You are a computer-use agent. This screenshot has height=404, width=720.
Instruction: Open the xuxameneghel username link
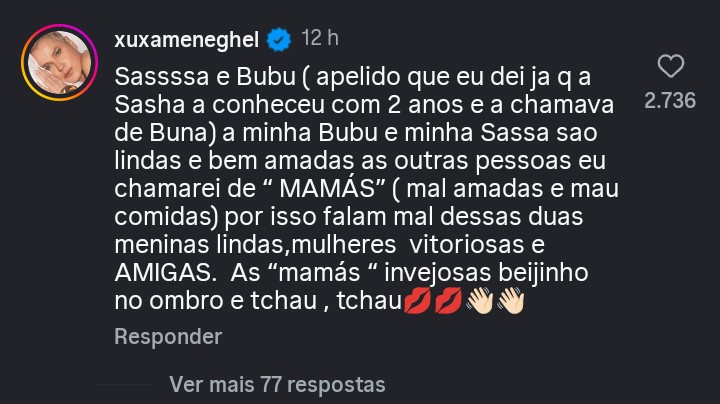click(187, 39)
